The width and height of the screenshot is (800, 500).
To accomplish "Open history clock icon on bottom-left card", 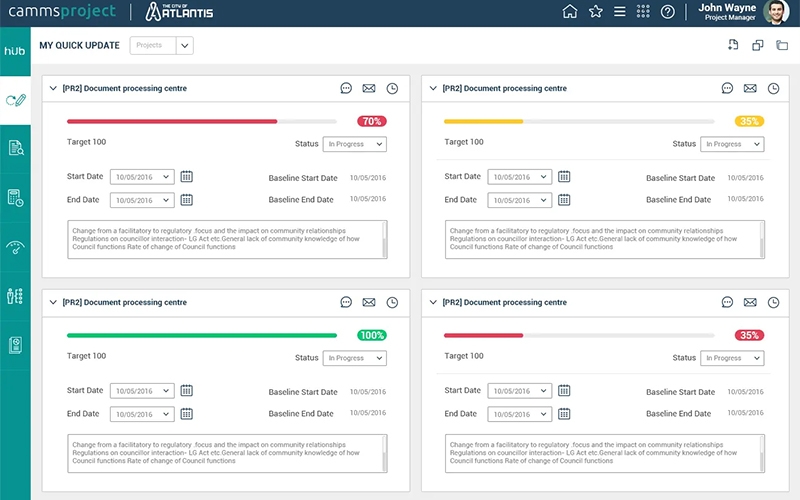I will tap(392, 302).
